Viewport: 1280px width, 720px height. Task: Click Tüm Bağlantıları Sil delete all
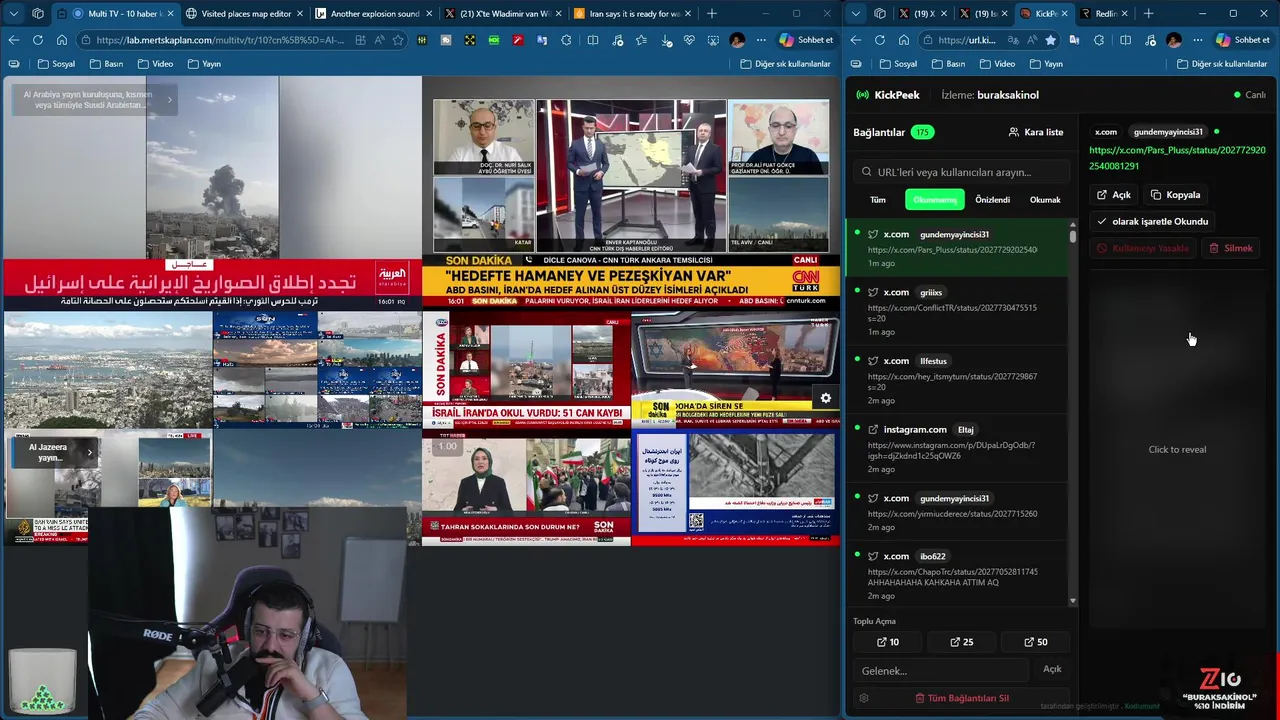pos(961,698)
